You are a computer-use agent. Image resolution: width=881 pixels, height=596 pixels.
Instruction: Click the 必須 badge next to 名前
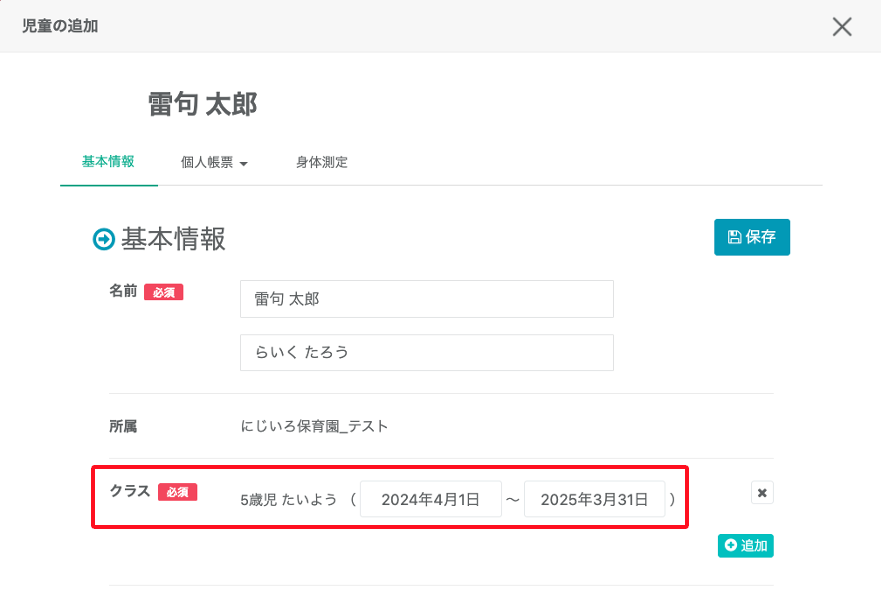click(164, 293)
